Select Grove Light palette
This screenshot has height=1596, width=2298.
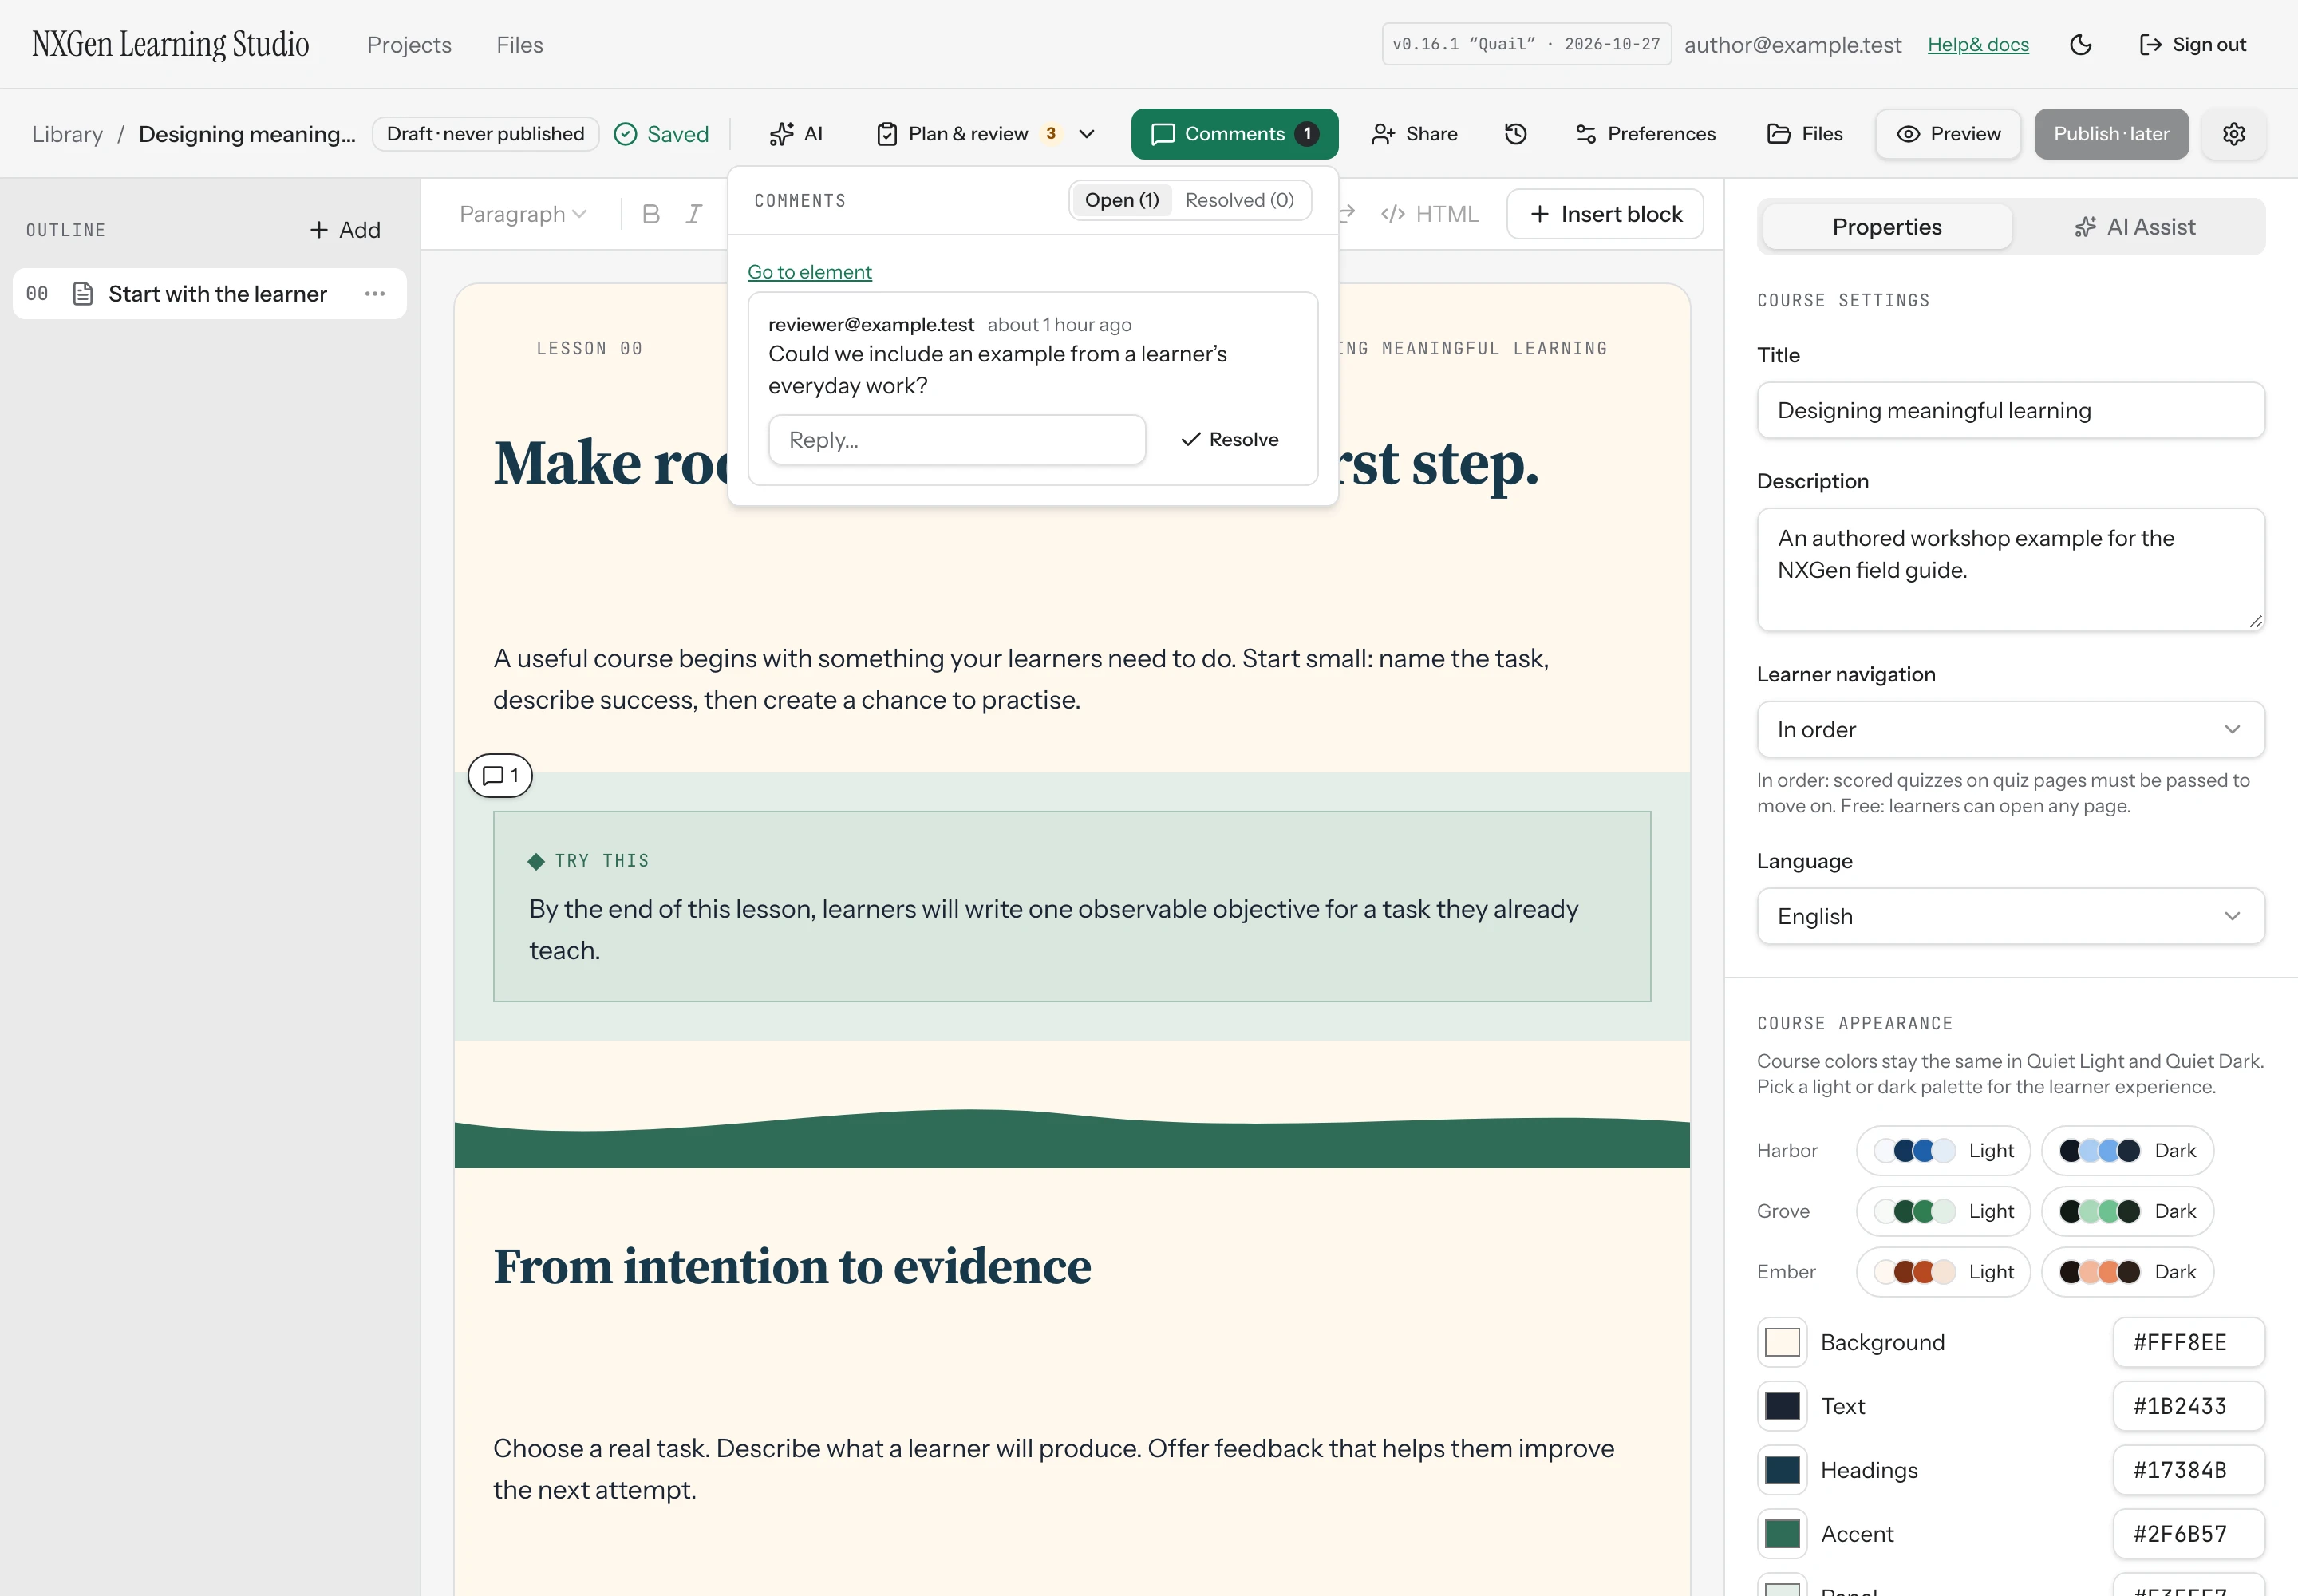click(x=1943, y=1211)
